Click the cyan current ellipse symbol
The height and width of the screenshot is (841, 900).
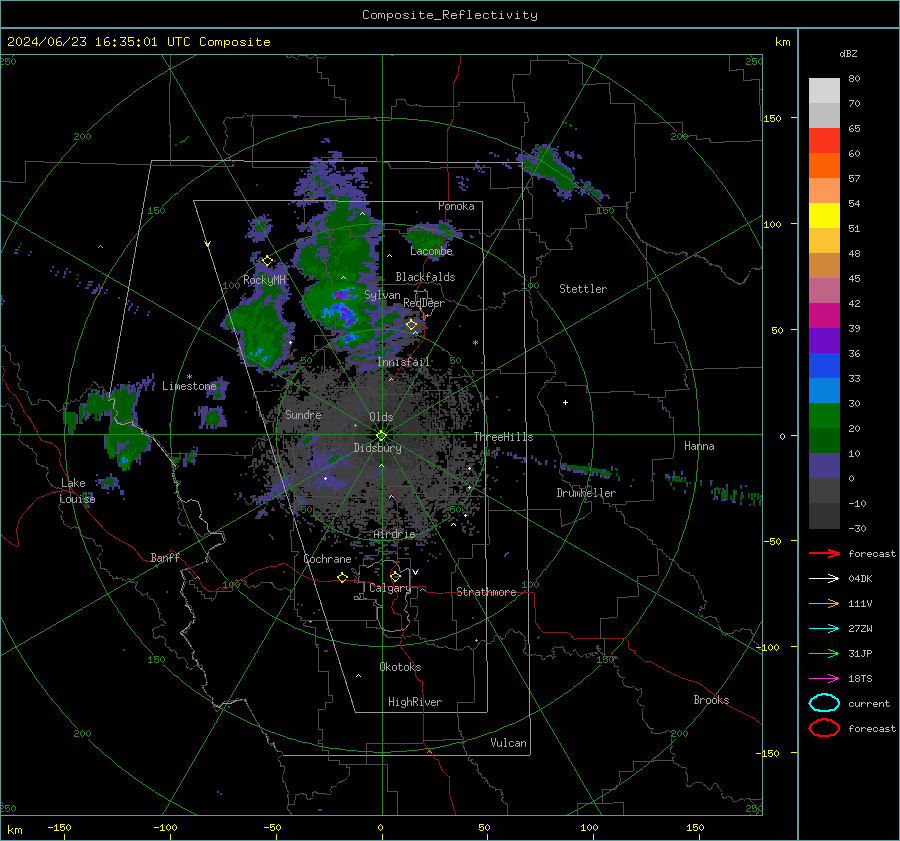click(x=824, y=703)
